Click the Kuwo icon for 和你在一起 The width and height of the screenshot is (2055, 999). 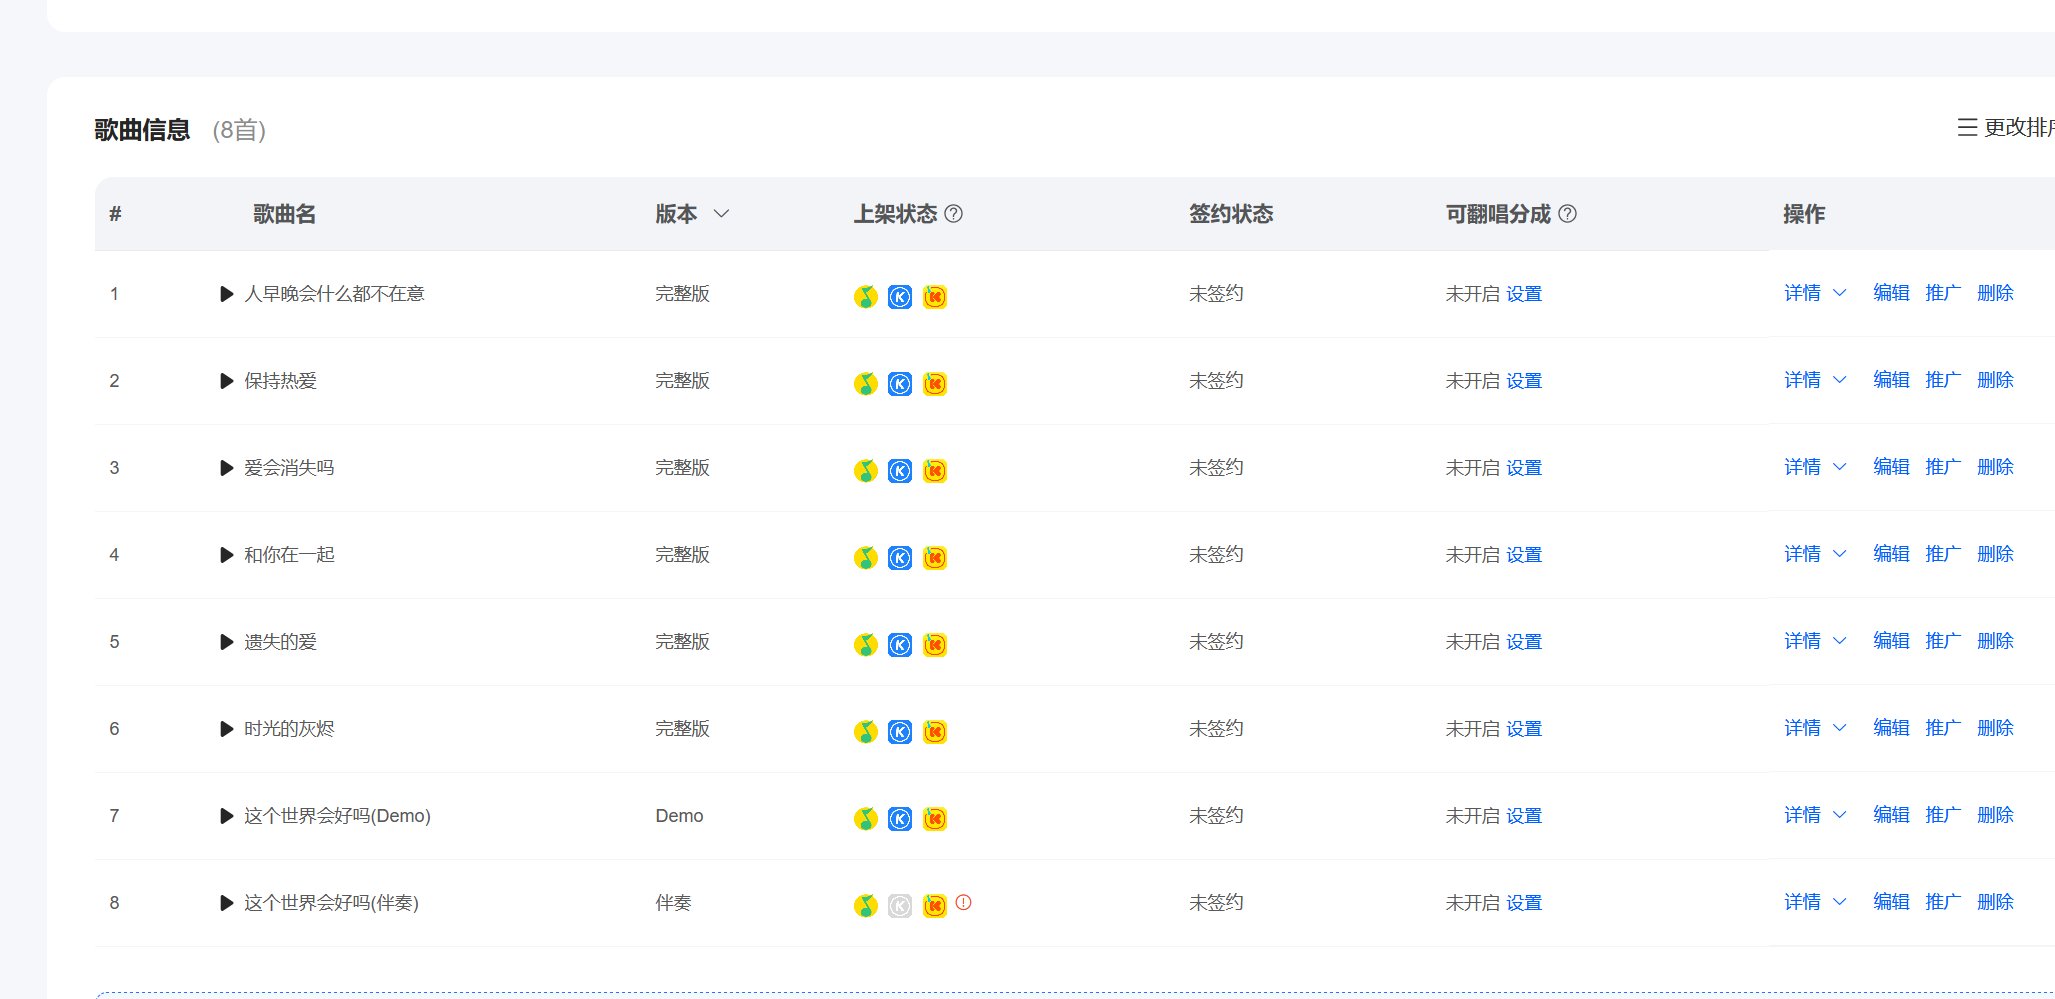935,558
